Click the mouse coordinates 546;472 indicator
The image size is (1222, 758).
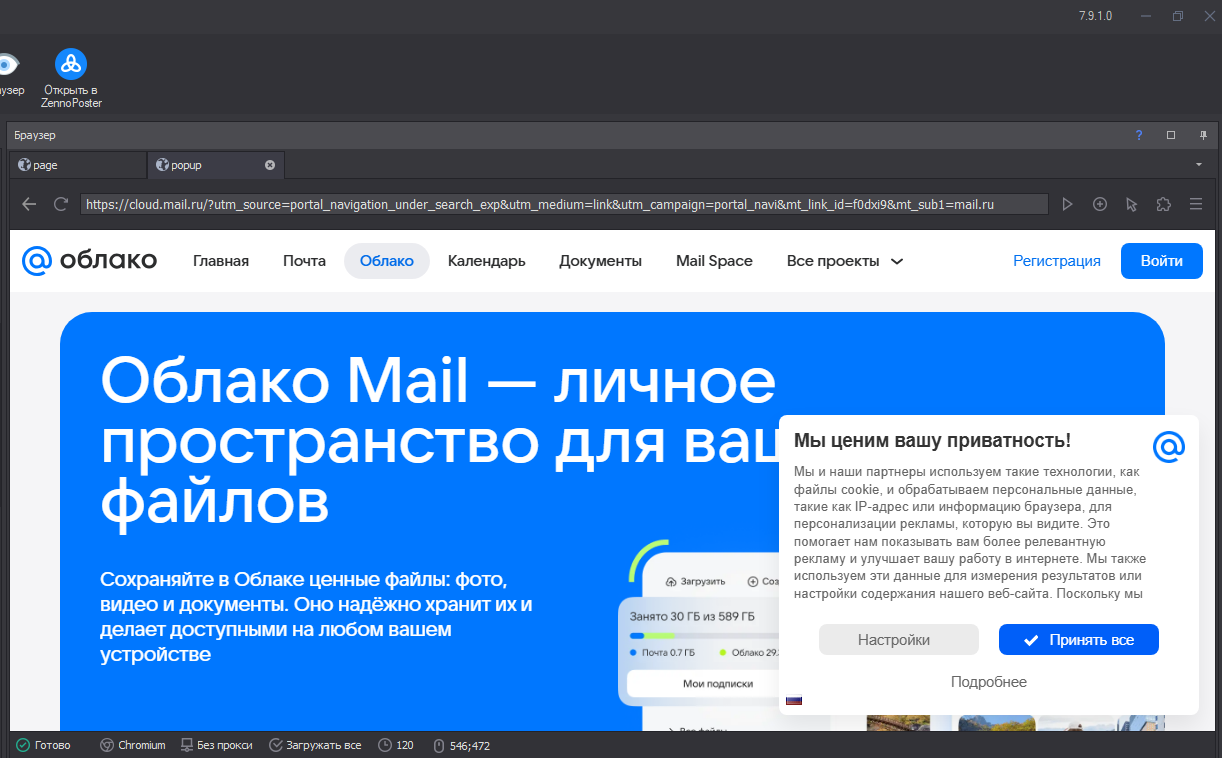click(462, 746)
